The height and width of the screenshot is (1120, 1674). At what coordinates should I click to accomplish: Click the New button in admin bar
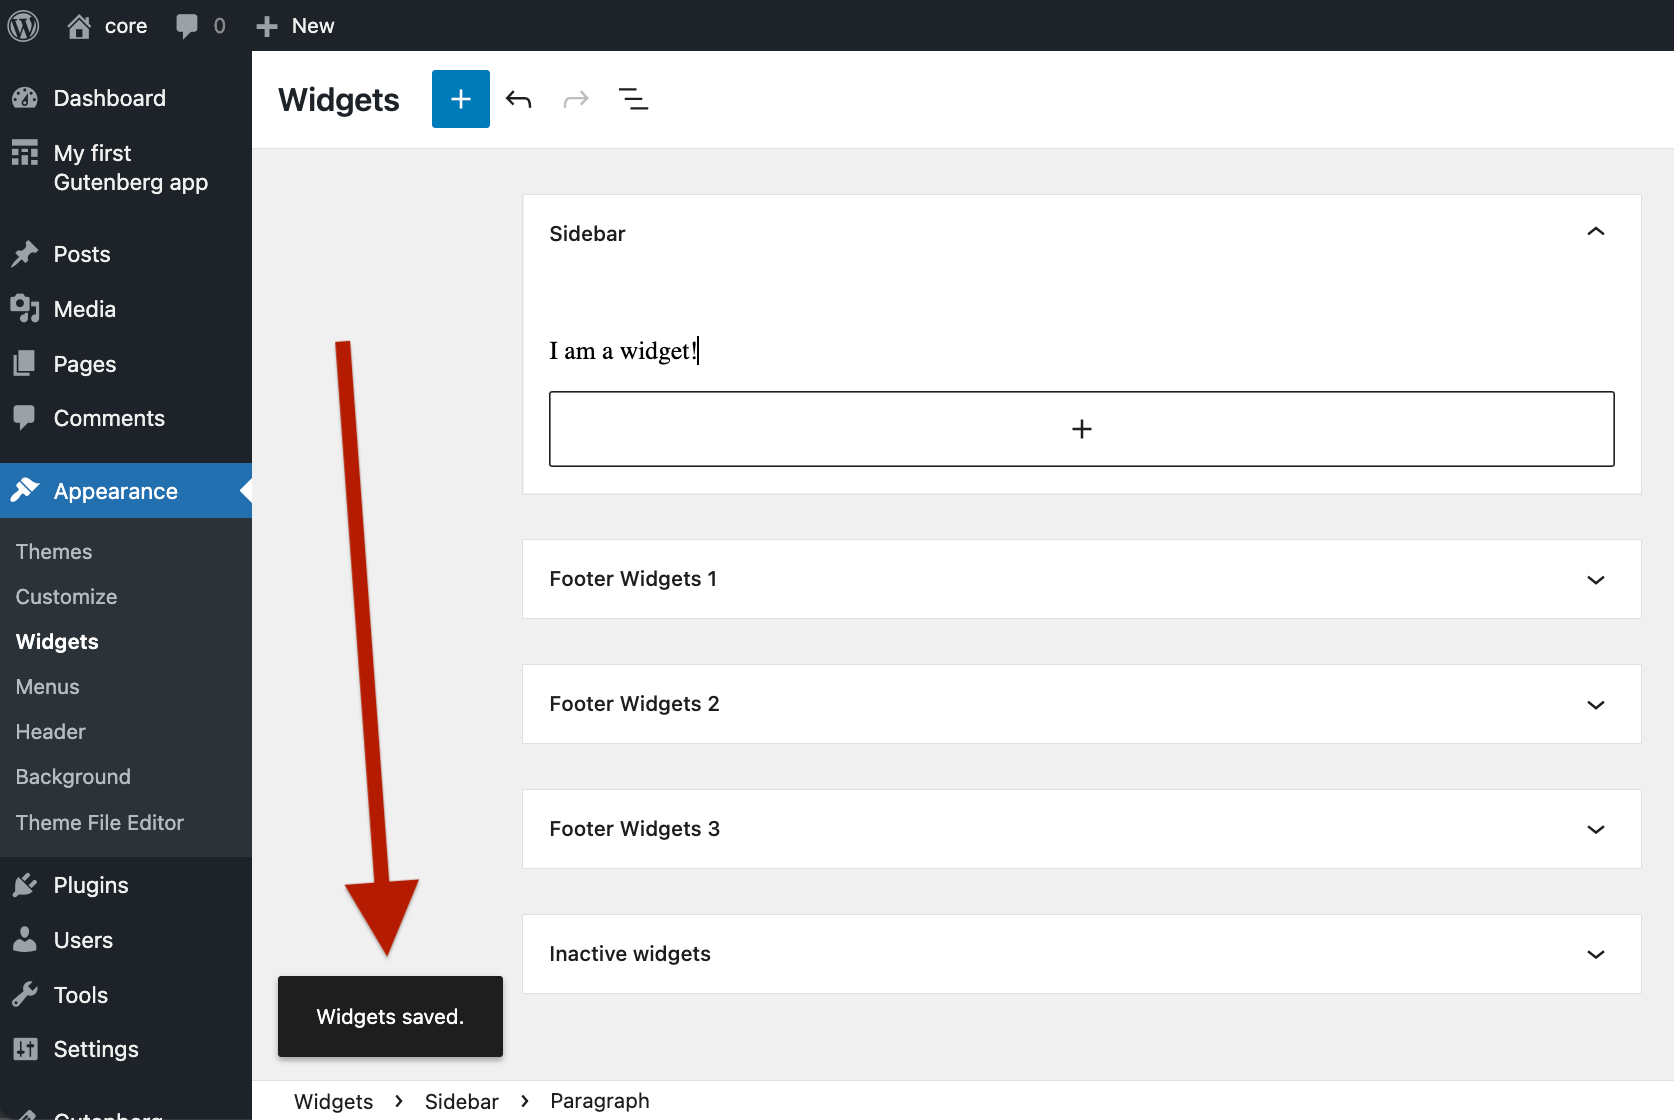click(295, 25)
